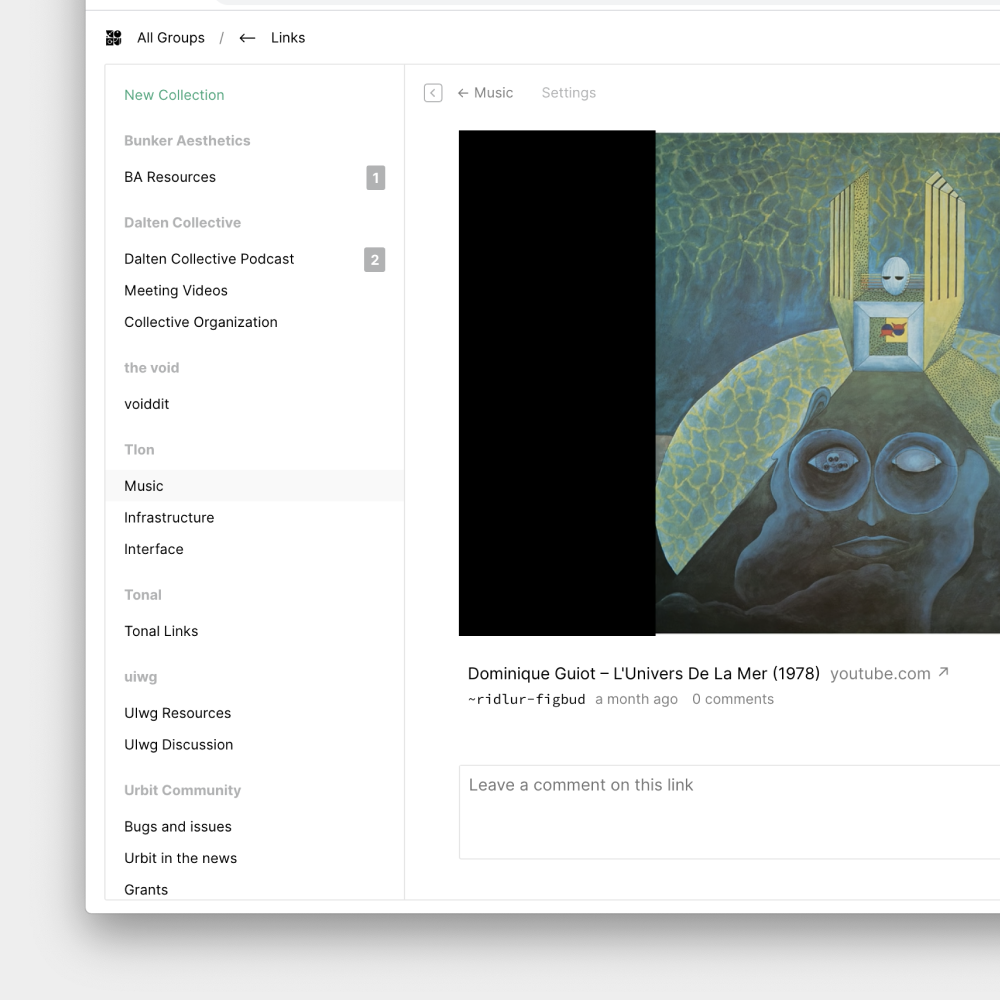Viewport: 1000px width, 1000px height.
Task: Click uiwg group heading
Action: pyautogui.click(x=140, y=677)
